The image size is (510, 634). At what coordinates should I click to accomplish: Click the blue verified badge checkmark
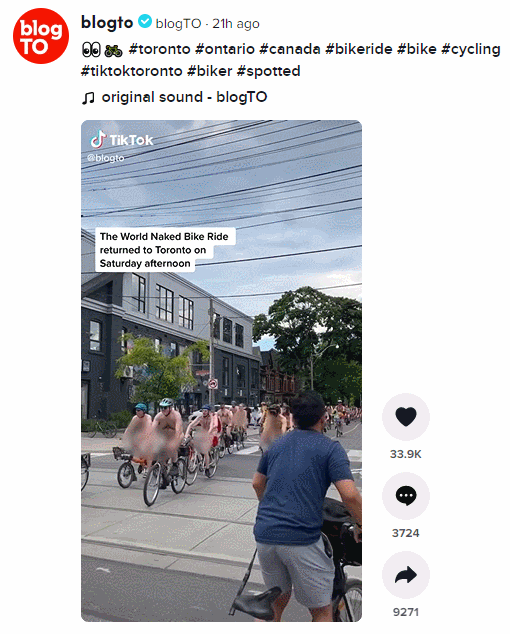[x=145, y=21]
